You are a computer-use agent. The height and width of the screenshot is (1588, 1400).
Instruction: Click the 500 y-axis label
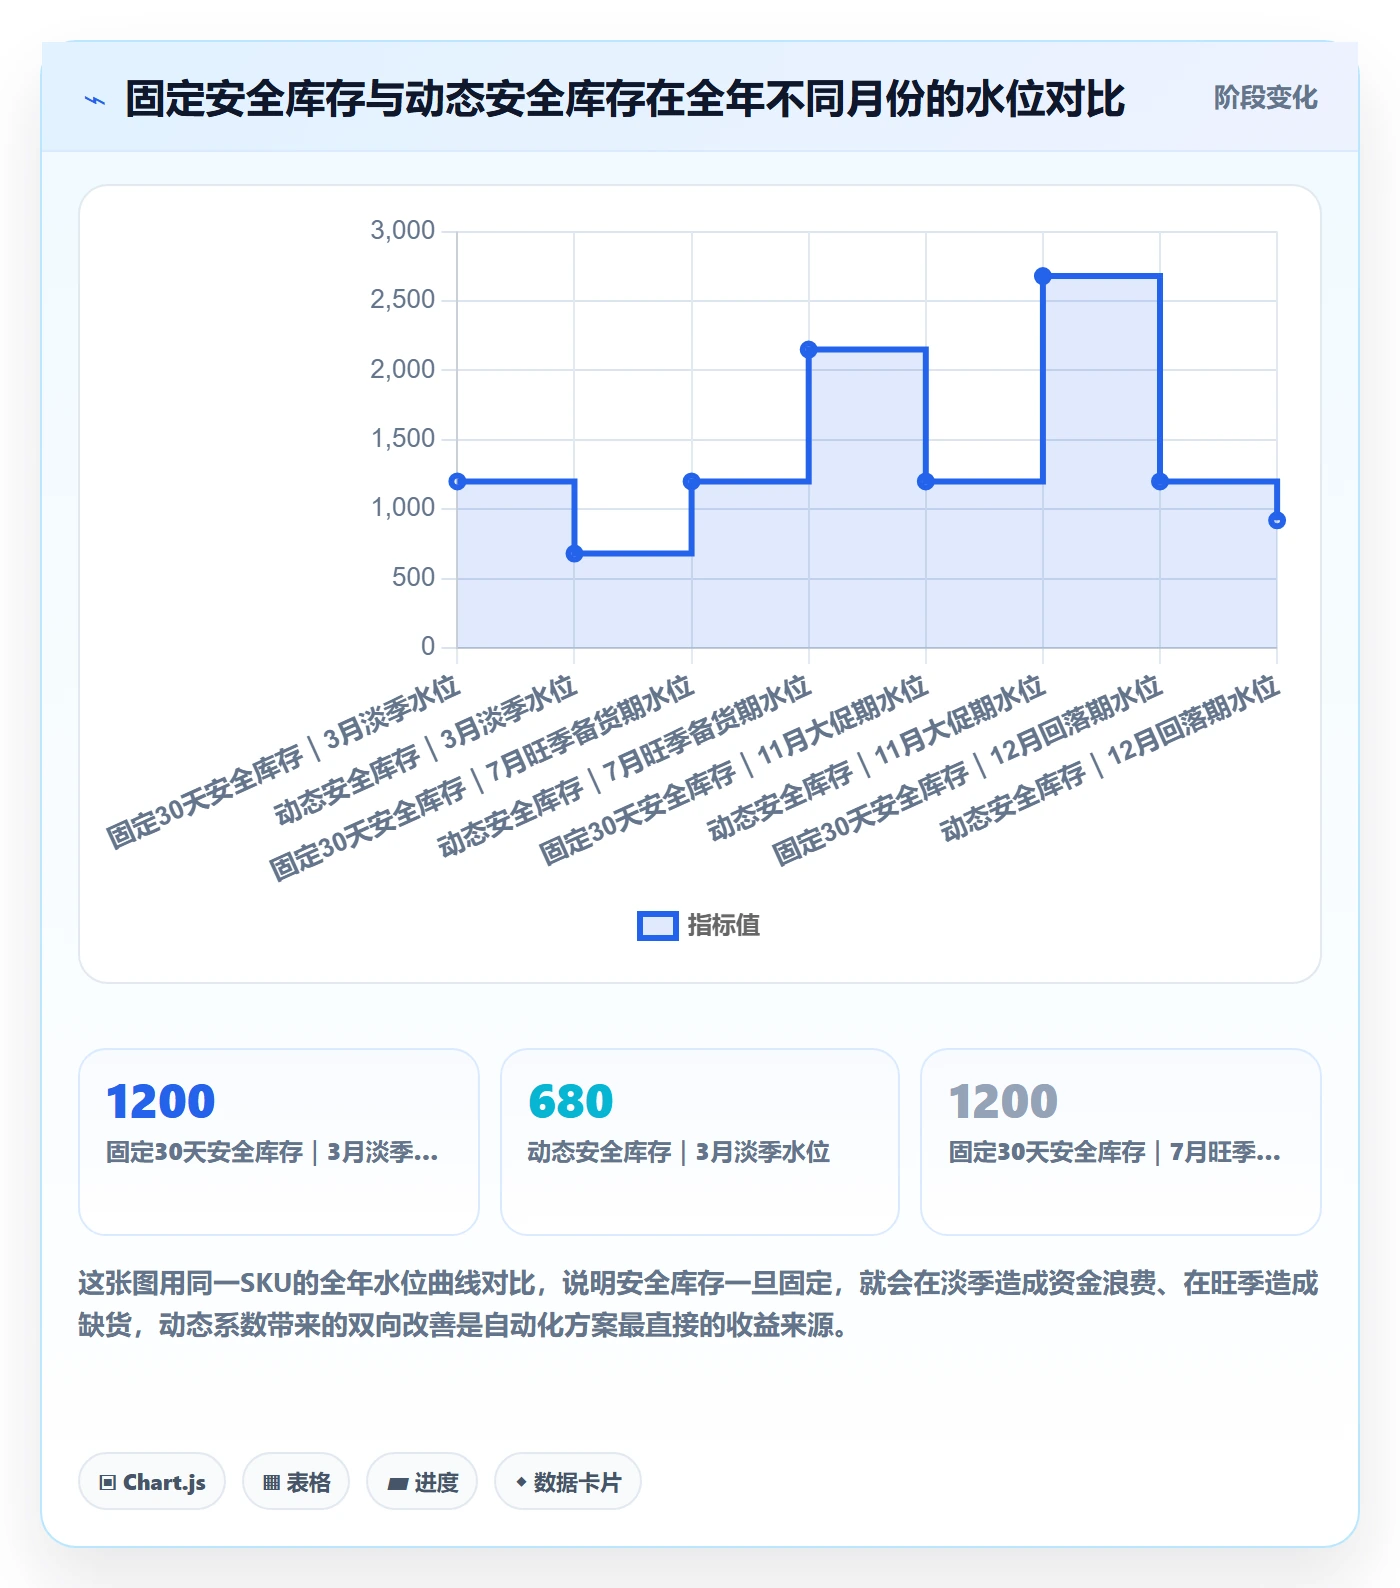pos(414,578)
